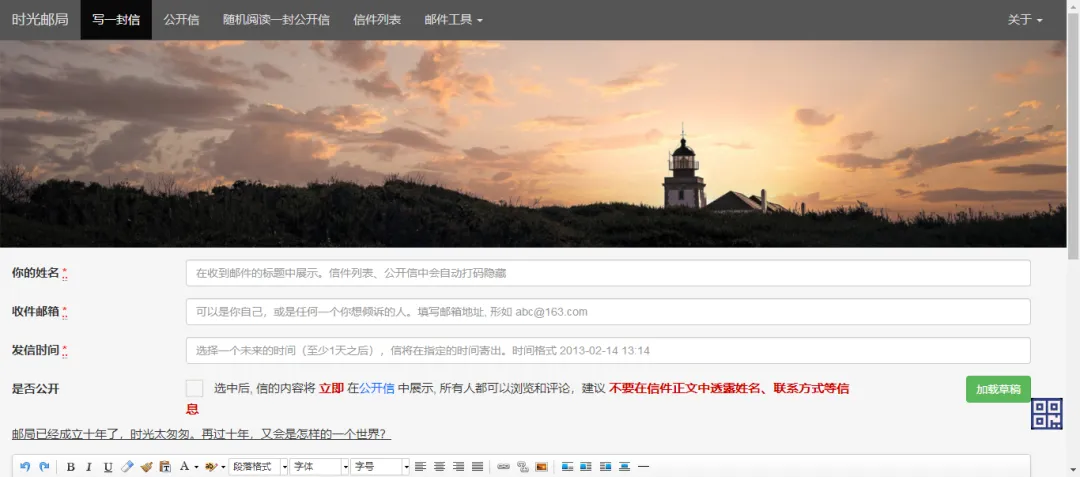The width and height of the screenshot is (1080, 477).
Task: Justify text alignment
Action: pyautogui.click(x=477, y=467)
